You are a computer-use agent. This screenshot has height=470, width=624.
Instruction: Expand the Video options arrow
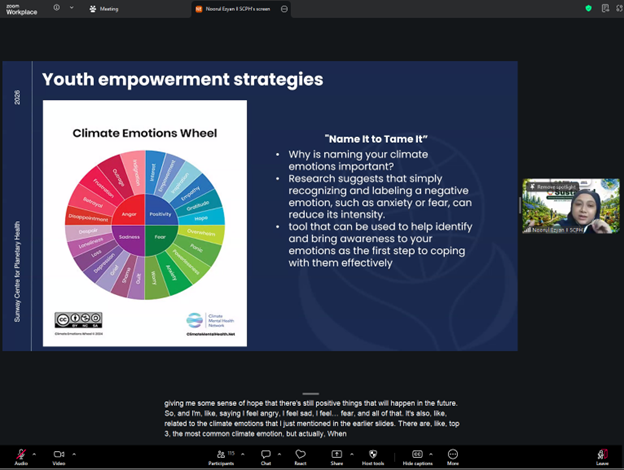pyautogui.click(x=75, y=453)
